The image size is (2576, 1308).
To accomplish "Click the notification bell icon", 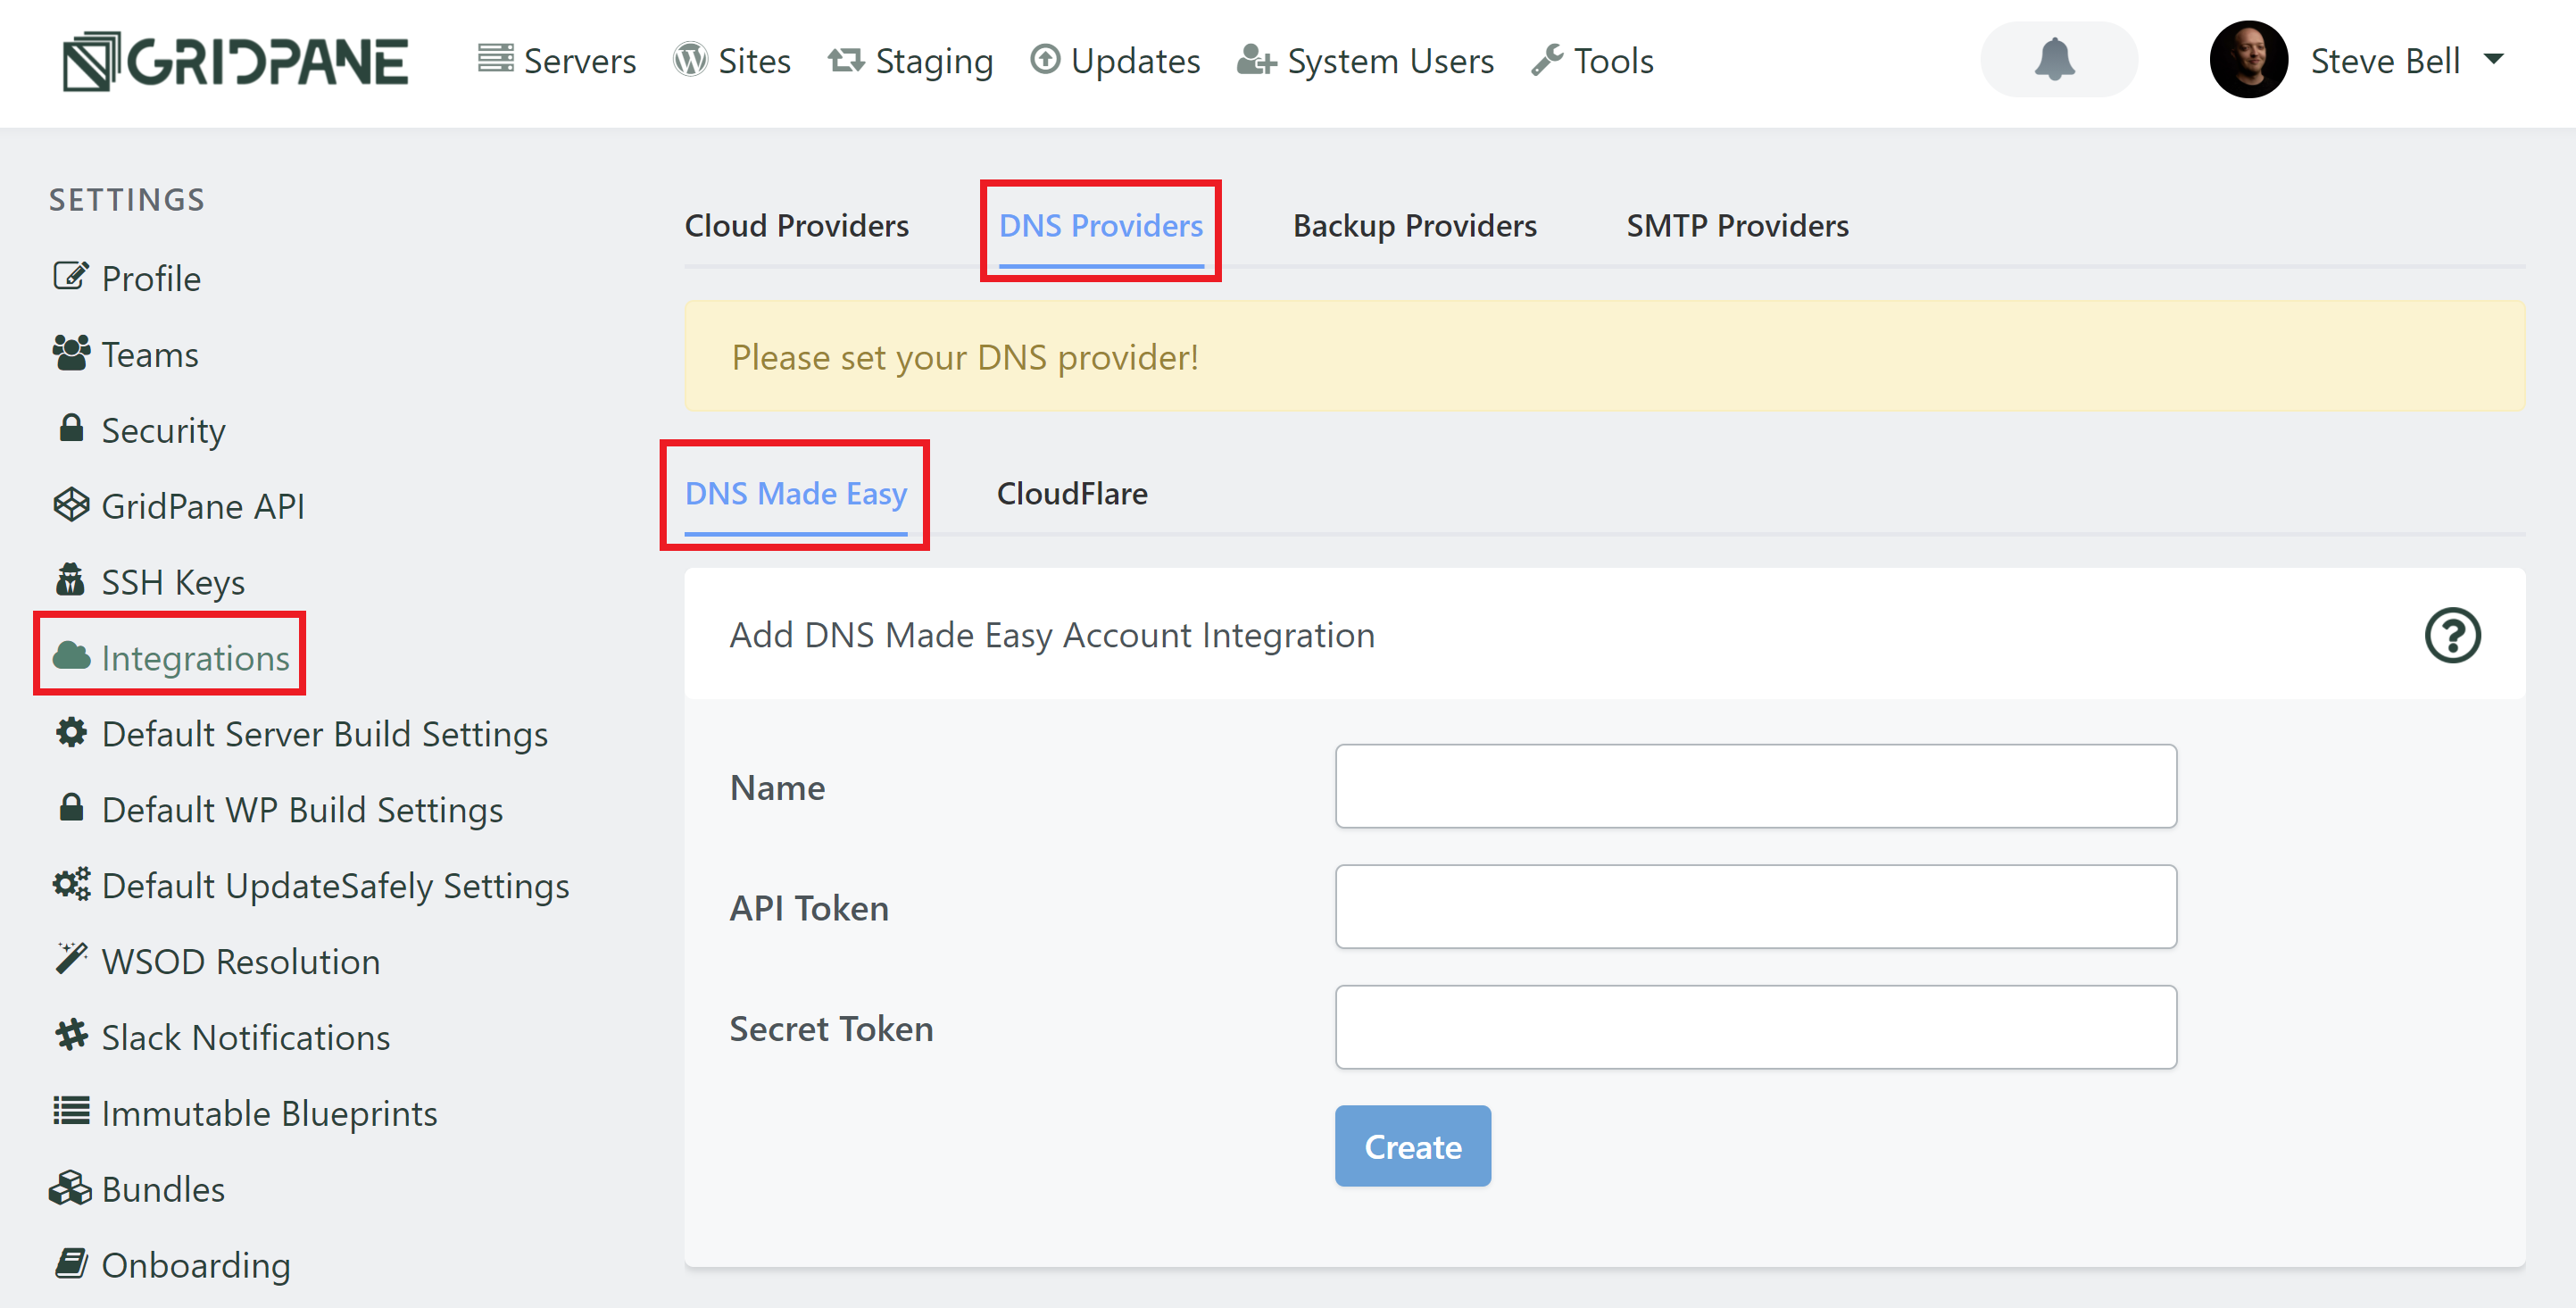I will 2055,60.
